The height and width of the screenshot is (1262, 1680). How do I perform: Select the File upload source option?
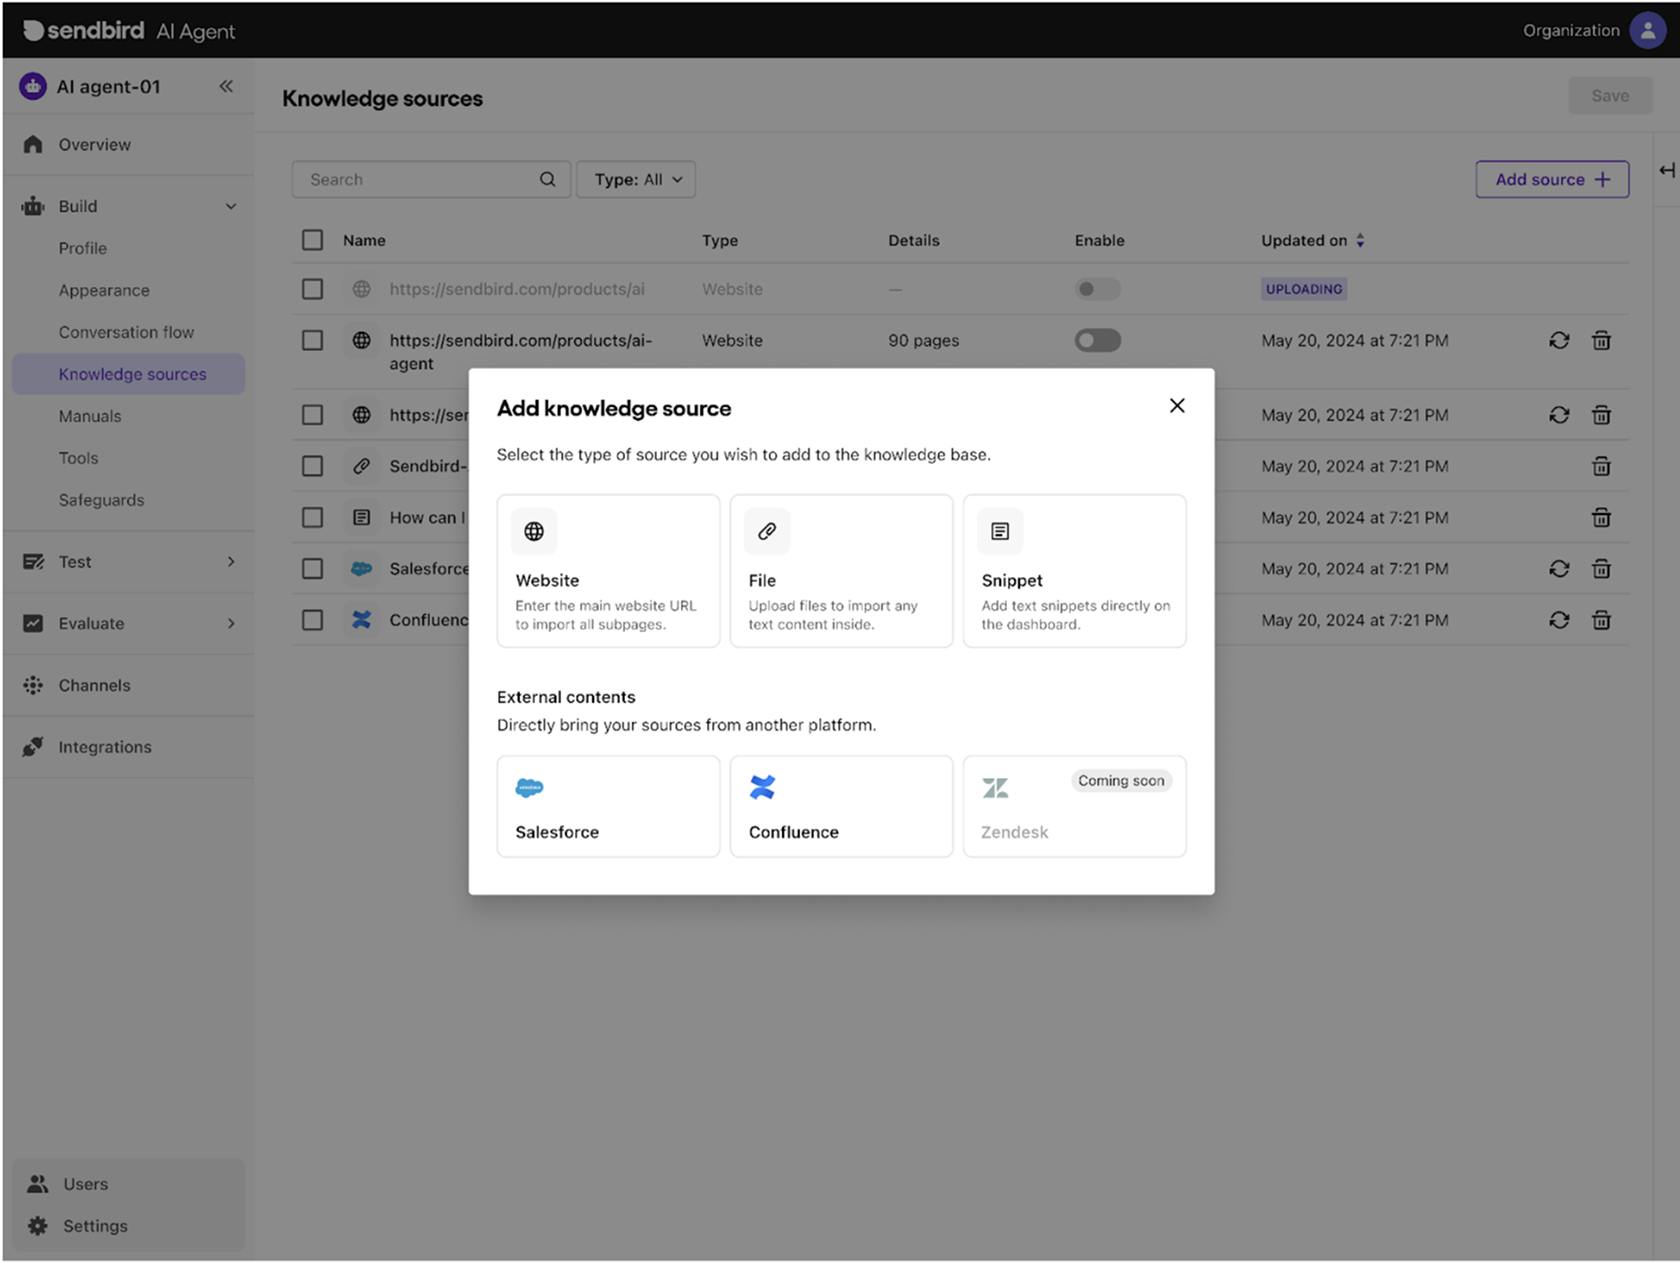(x=840, y=570)
